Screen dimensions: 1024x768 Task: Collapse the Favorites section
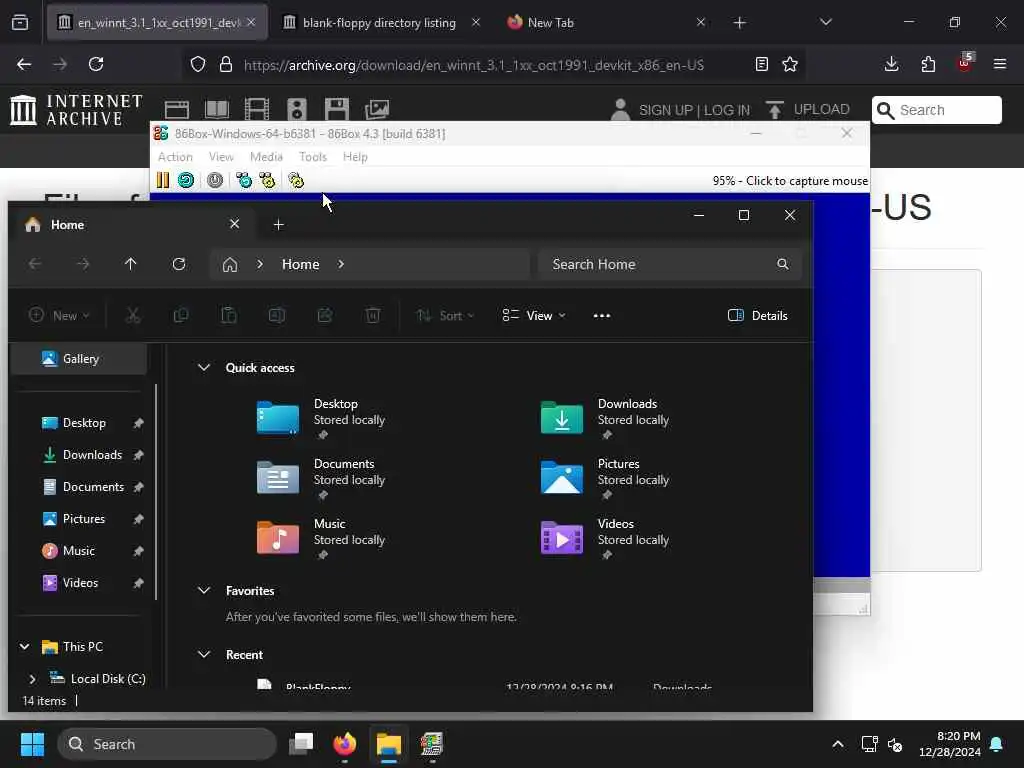[x=204, y=590]
